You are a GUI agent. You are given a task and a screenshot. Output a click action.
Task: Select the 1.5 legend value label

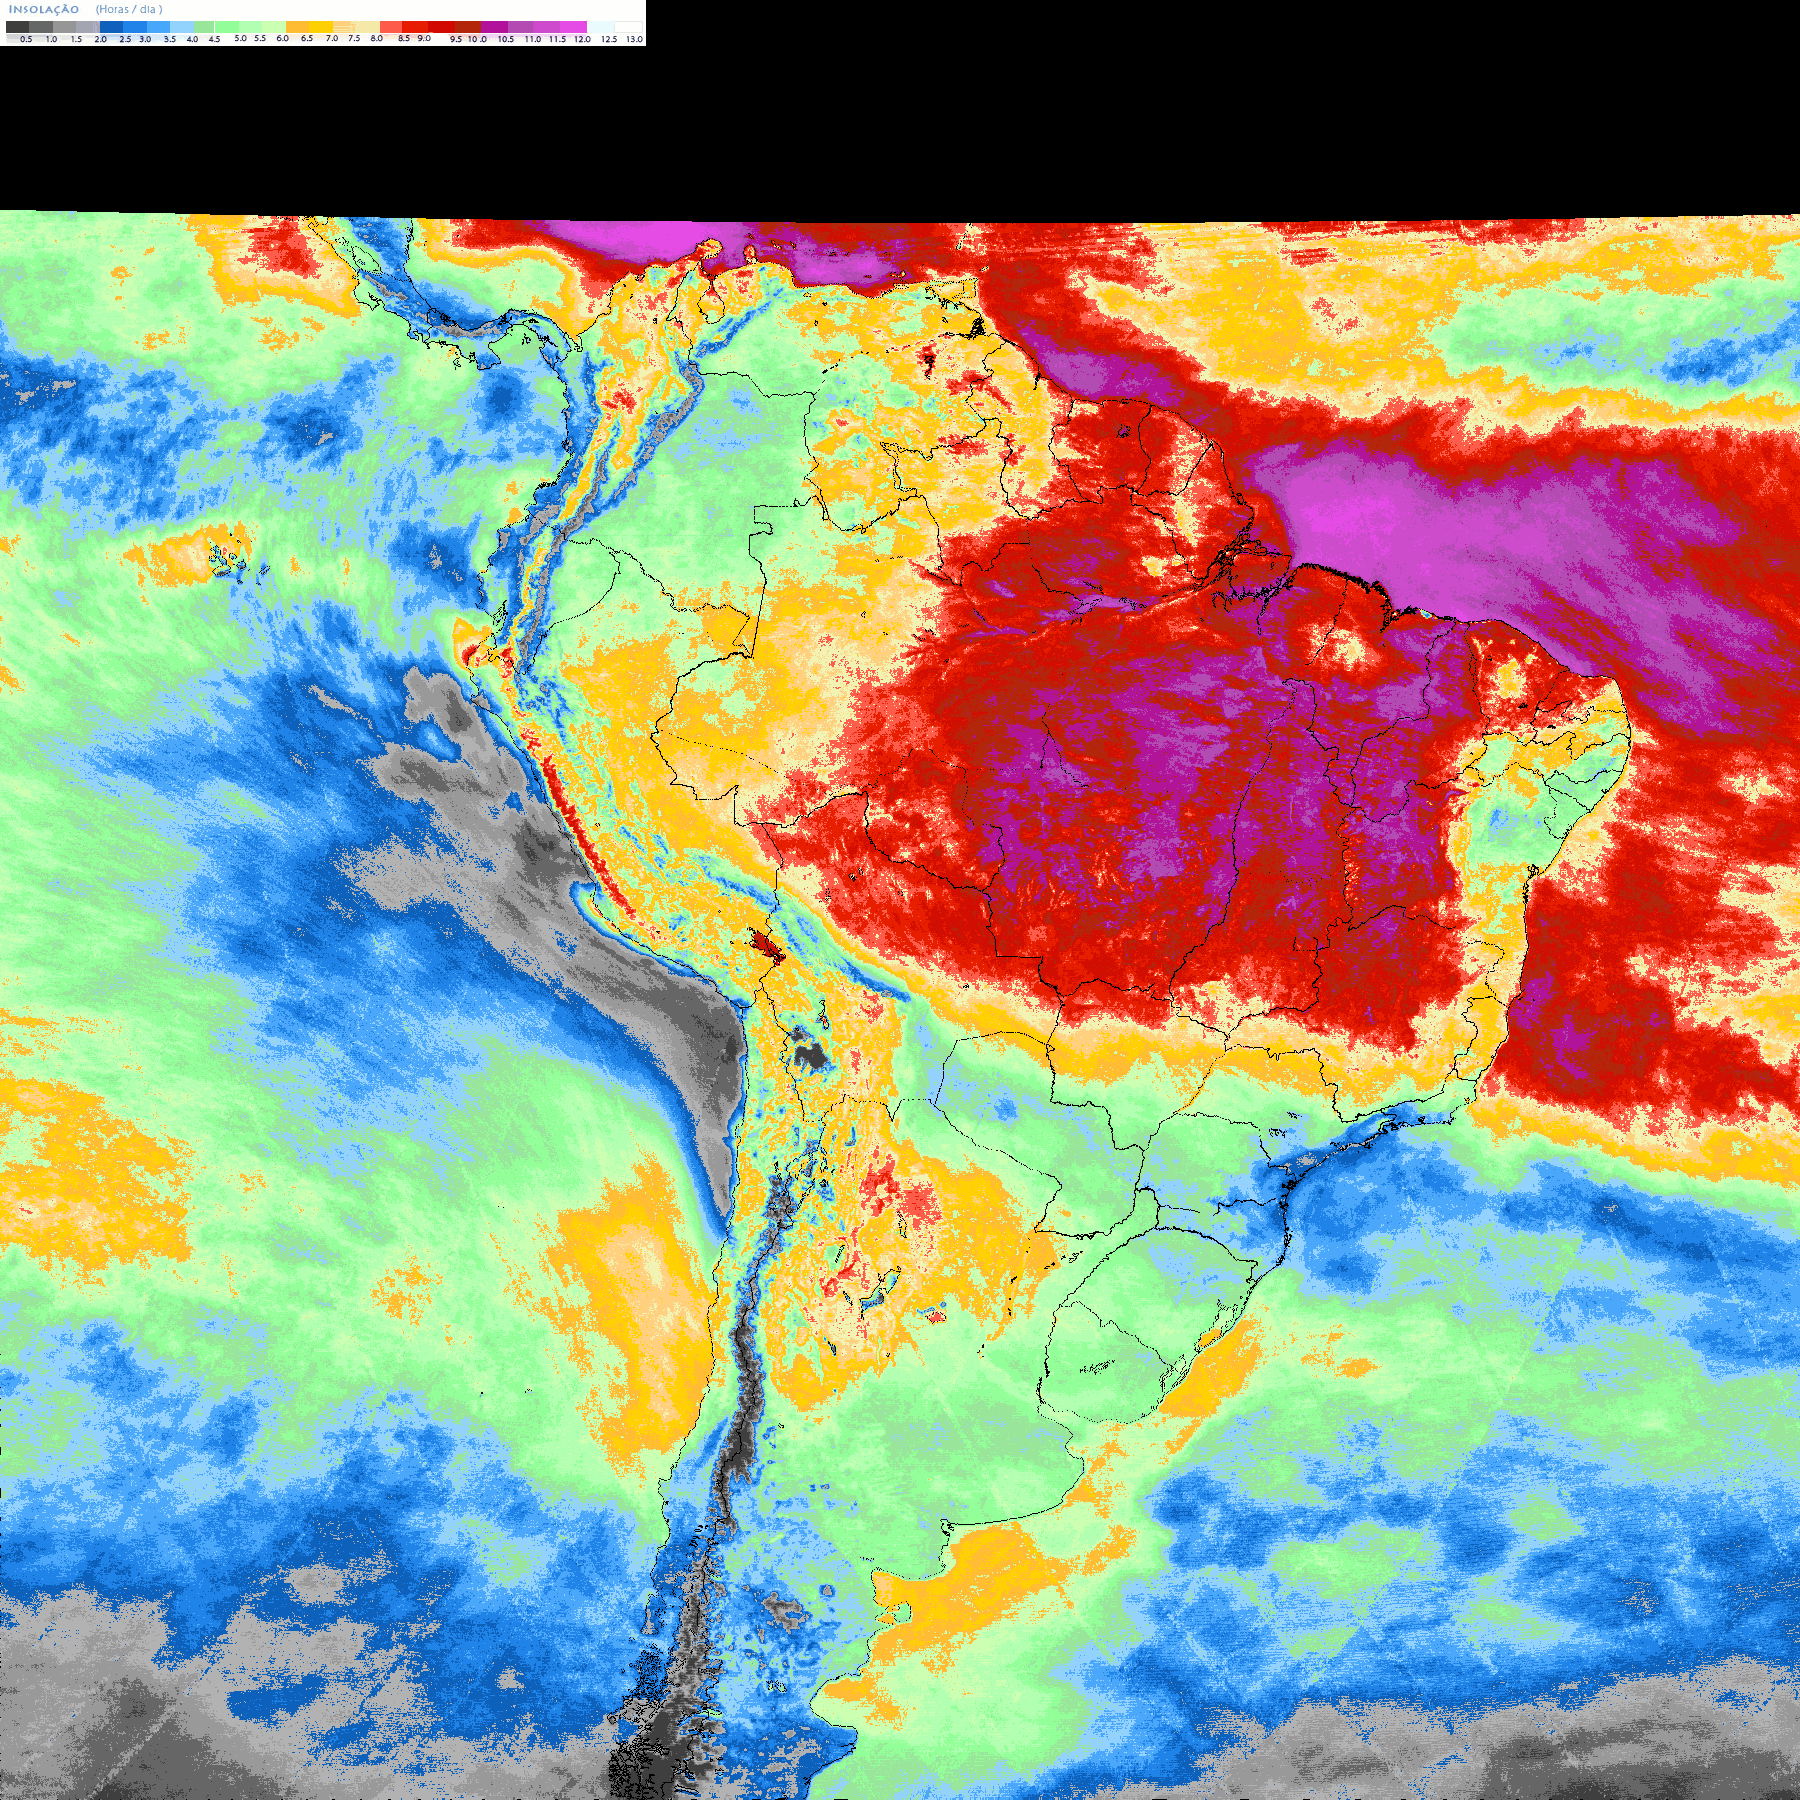(76, 39)
